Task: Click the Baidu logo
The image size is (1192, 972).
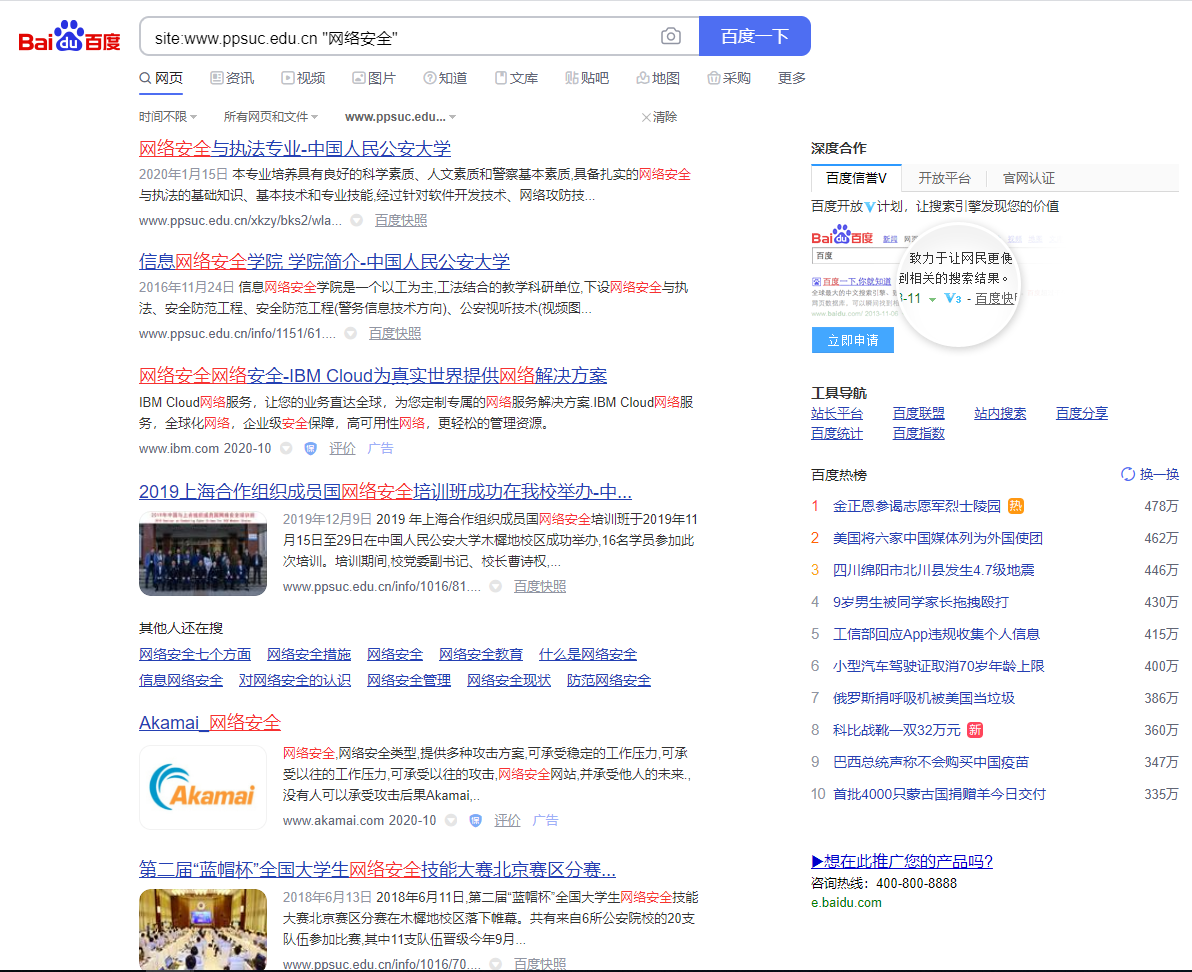Action: pyautogui.click(x=69, y=36)
